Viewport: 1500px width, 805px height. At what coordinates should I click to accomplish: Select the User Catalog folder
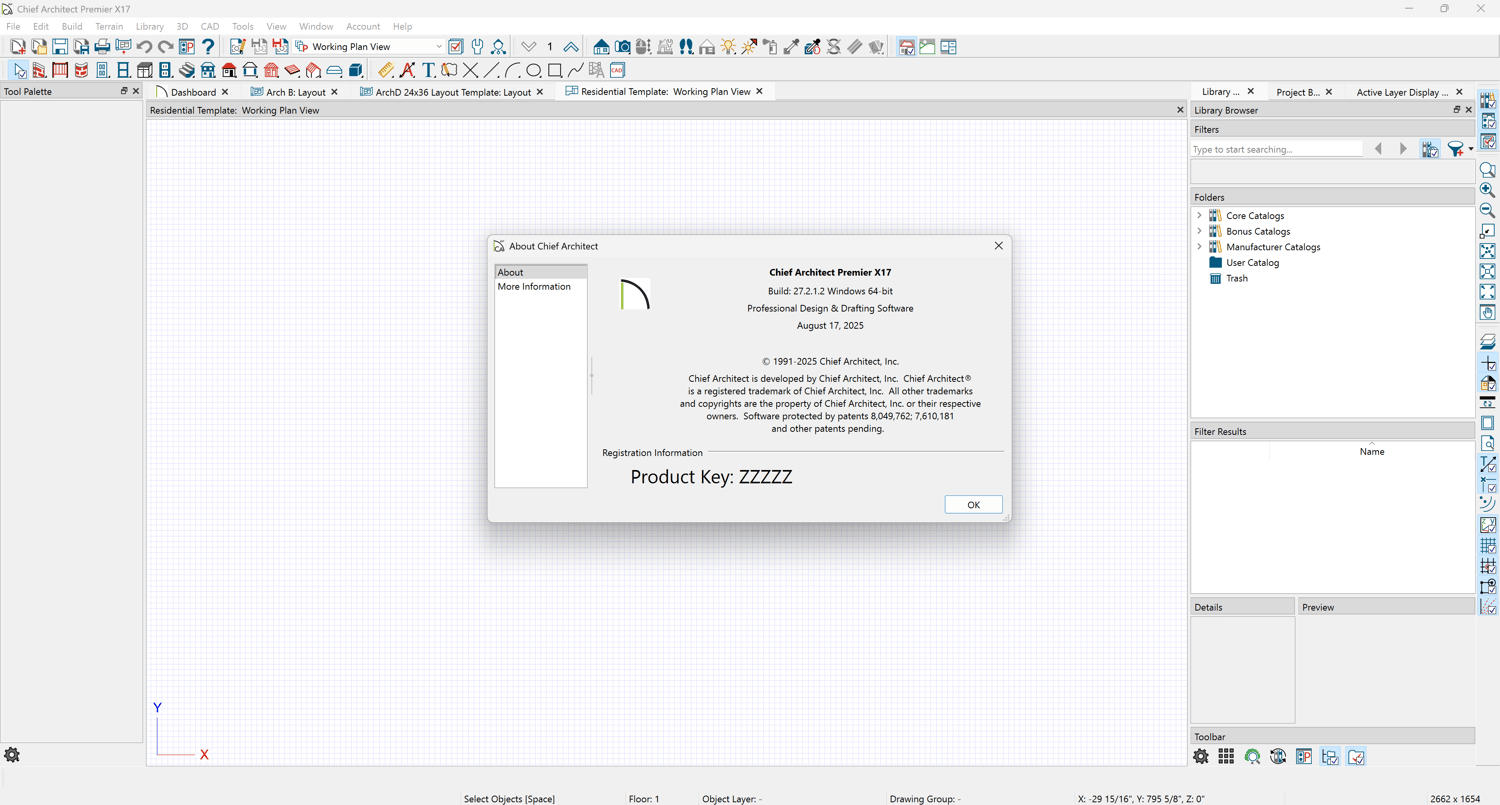click(x=1252, y=263)
